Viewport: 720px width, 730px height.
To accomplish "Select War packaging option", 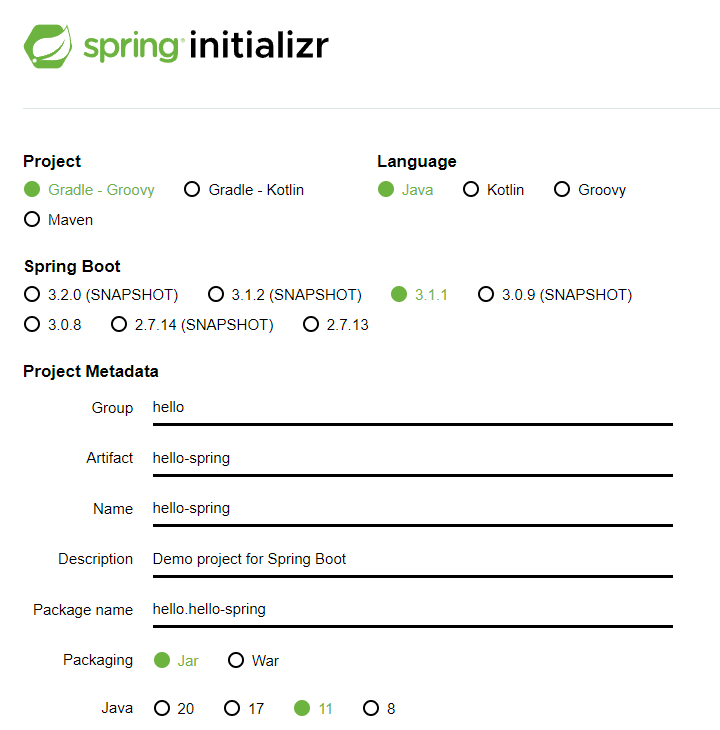I will point(253,661).
